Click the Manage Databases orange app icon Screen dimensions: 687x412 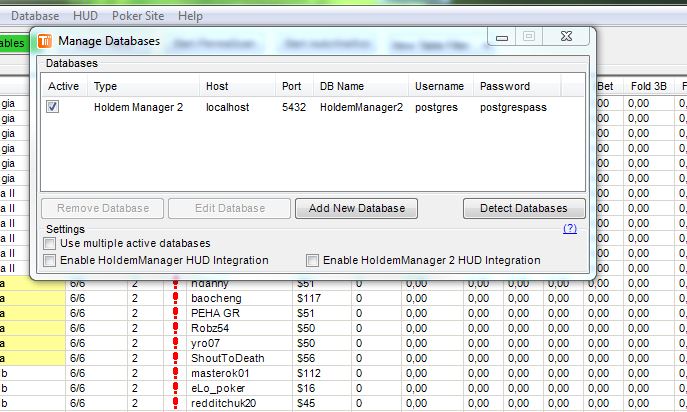click(45, 41)
